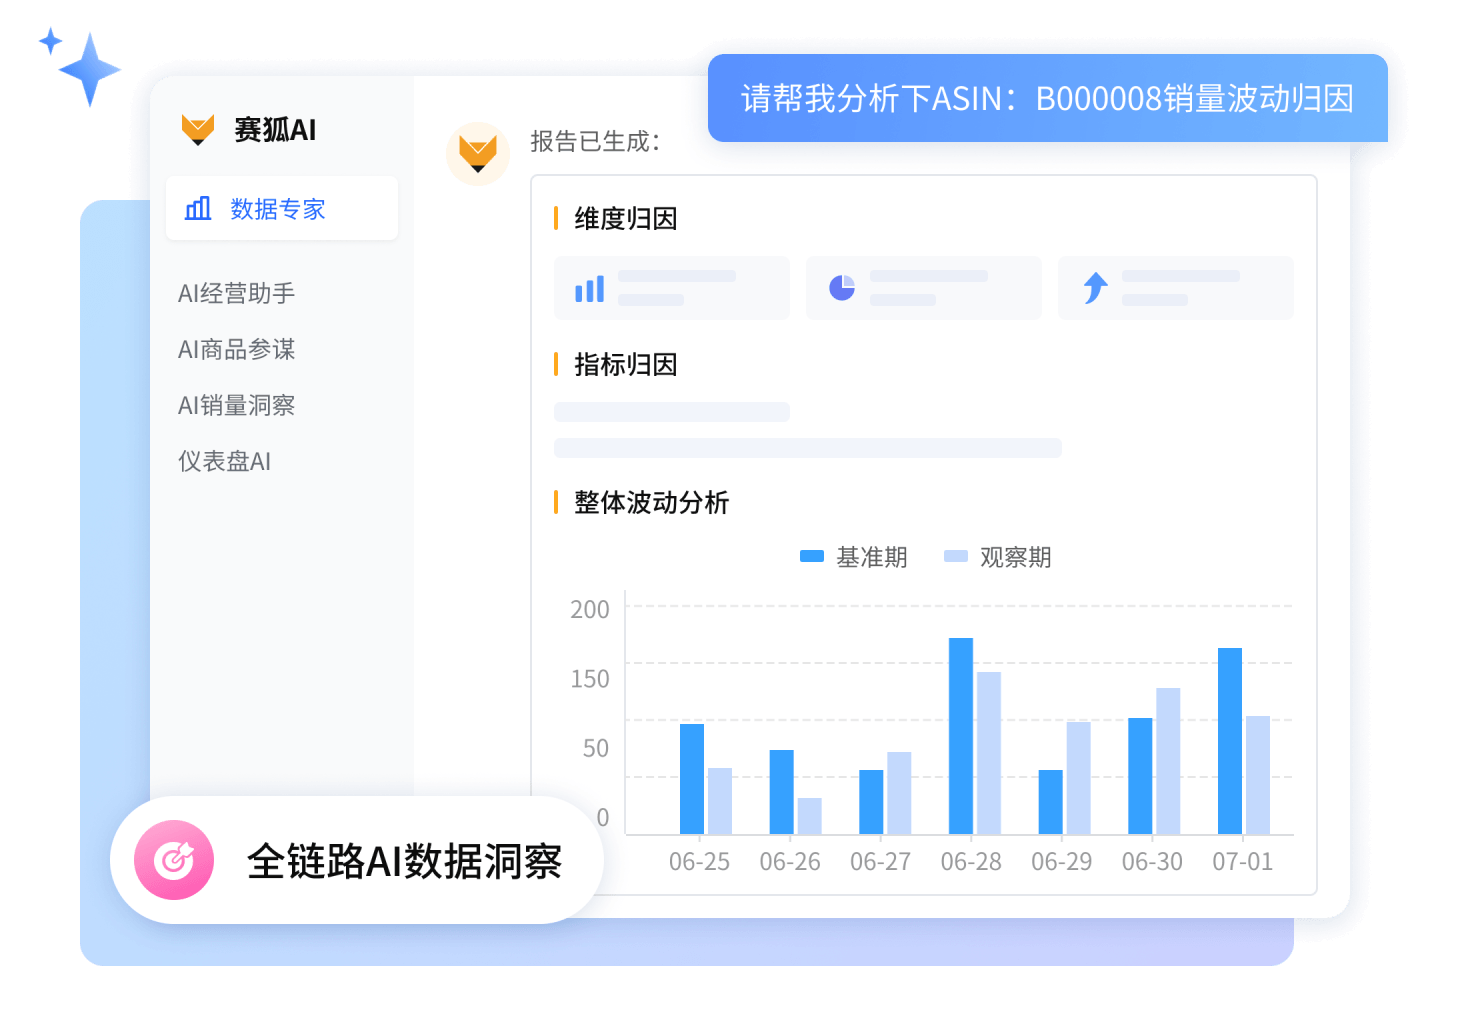Screen dimensions: 1472x1016
Task: Click the 观察期 bar for 06-26
Action: click(810, 816)
